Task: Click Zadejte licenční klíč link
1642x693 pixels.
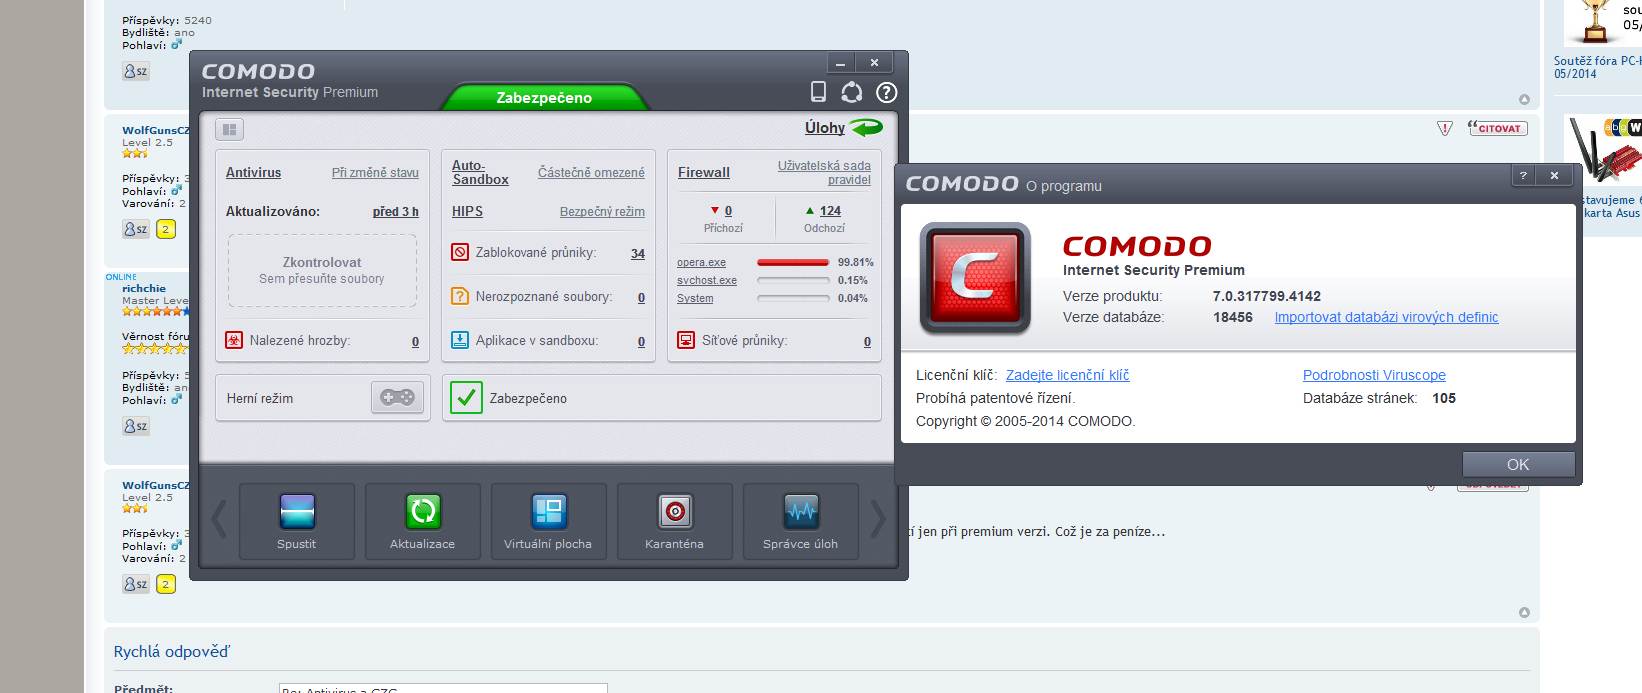Action: click(1067, 375)
